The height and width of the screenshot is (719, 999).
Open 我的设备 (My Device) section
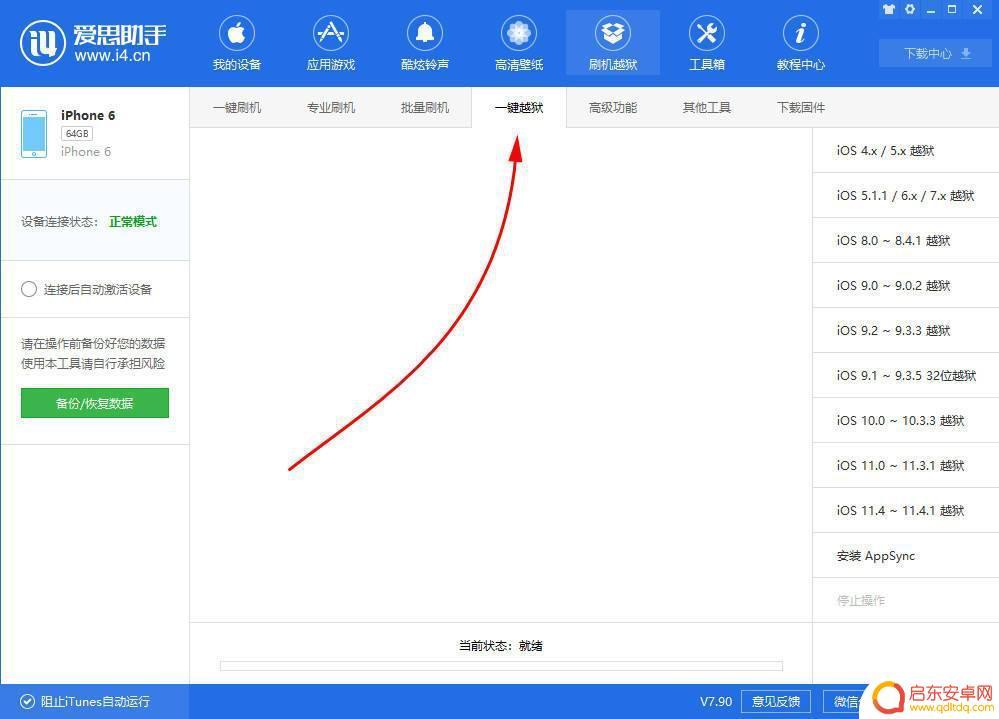tap(236, 43)
